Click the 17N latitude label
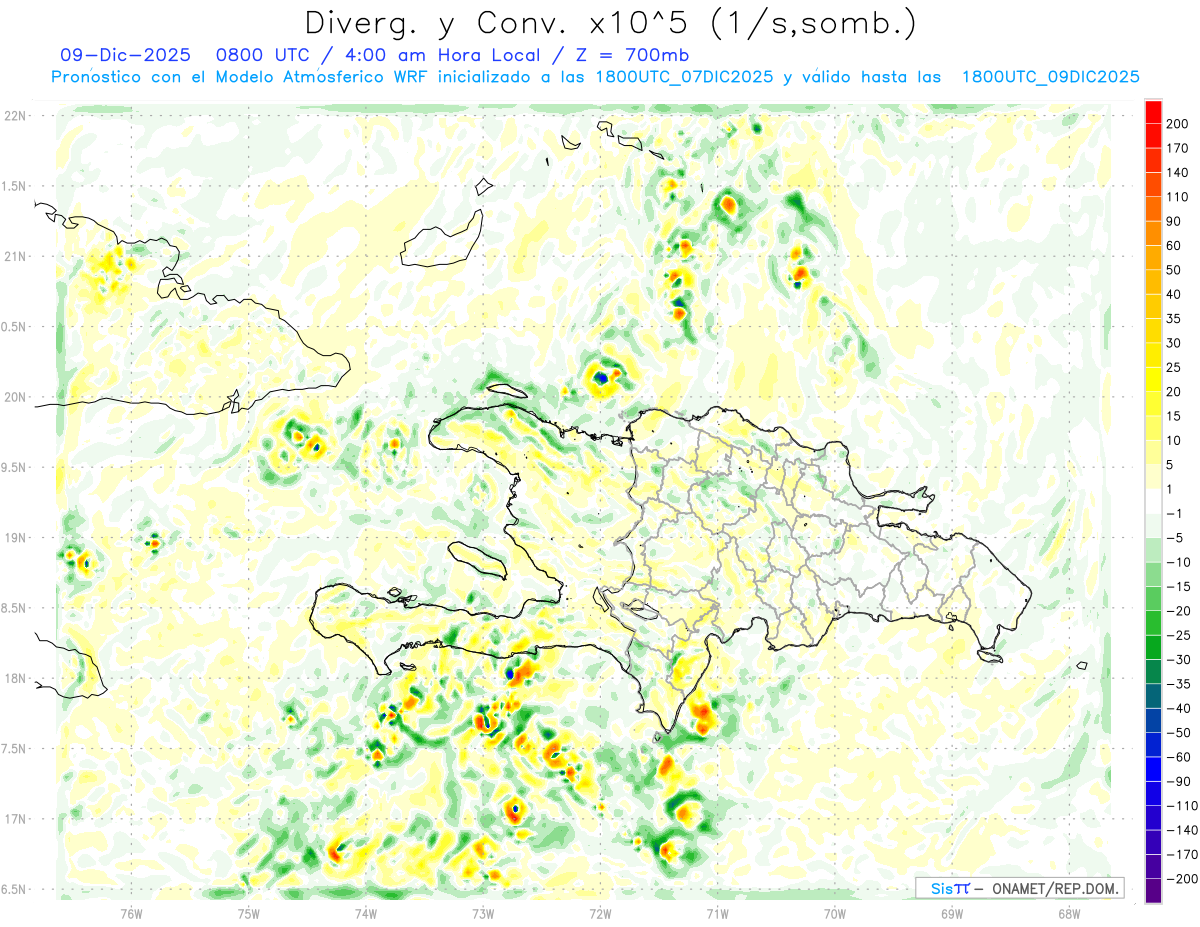1200x927 pixels. click(x=15, y=819)
